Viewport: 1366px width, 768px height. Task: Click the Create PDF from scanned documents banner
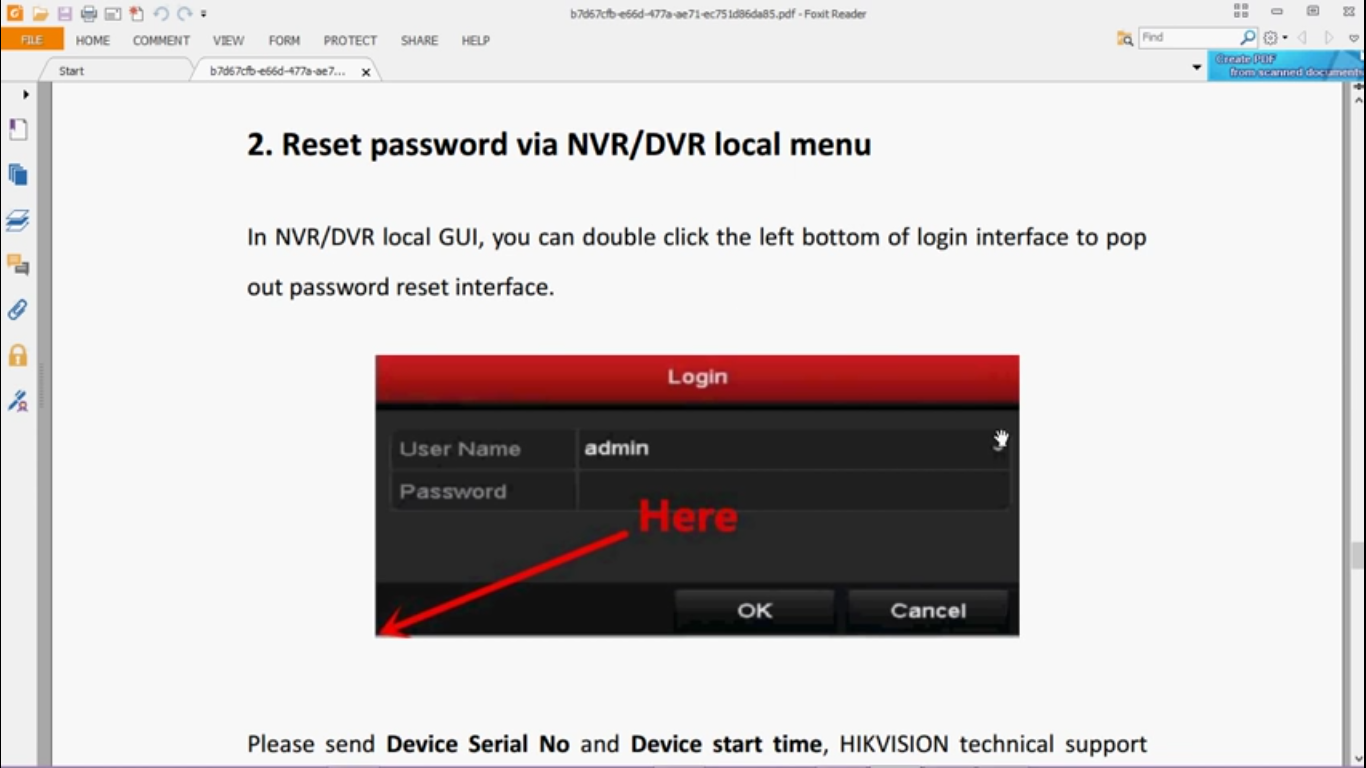click(1286, 66)
